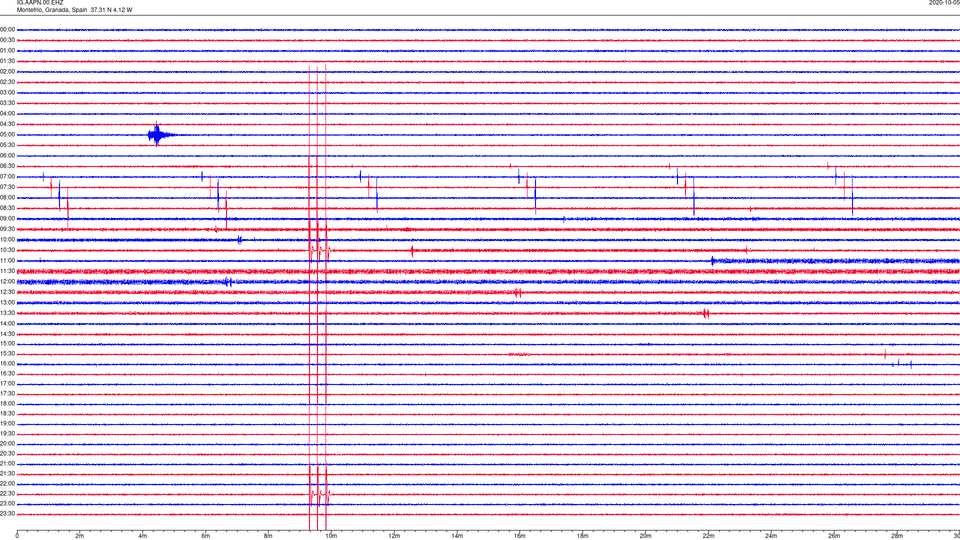Click the 26m tick label on minute axis

(834, 536)
